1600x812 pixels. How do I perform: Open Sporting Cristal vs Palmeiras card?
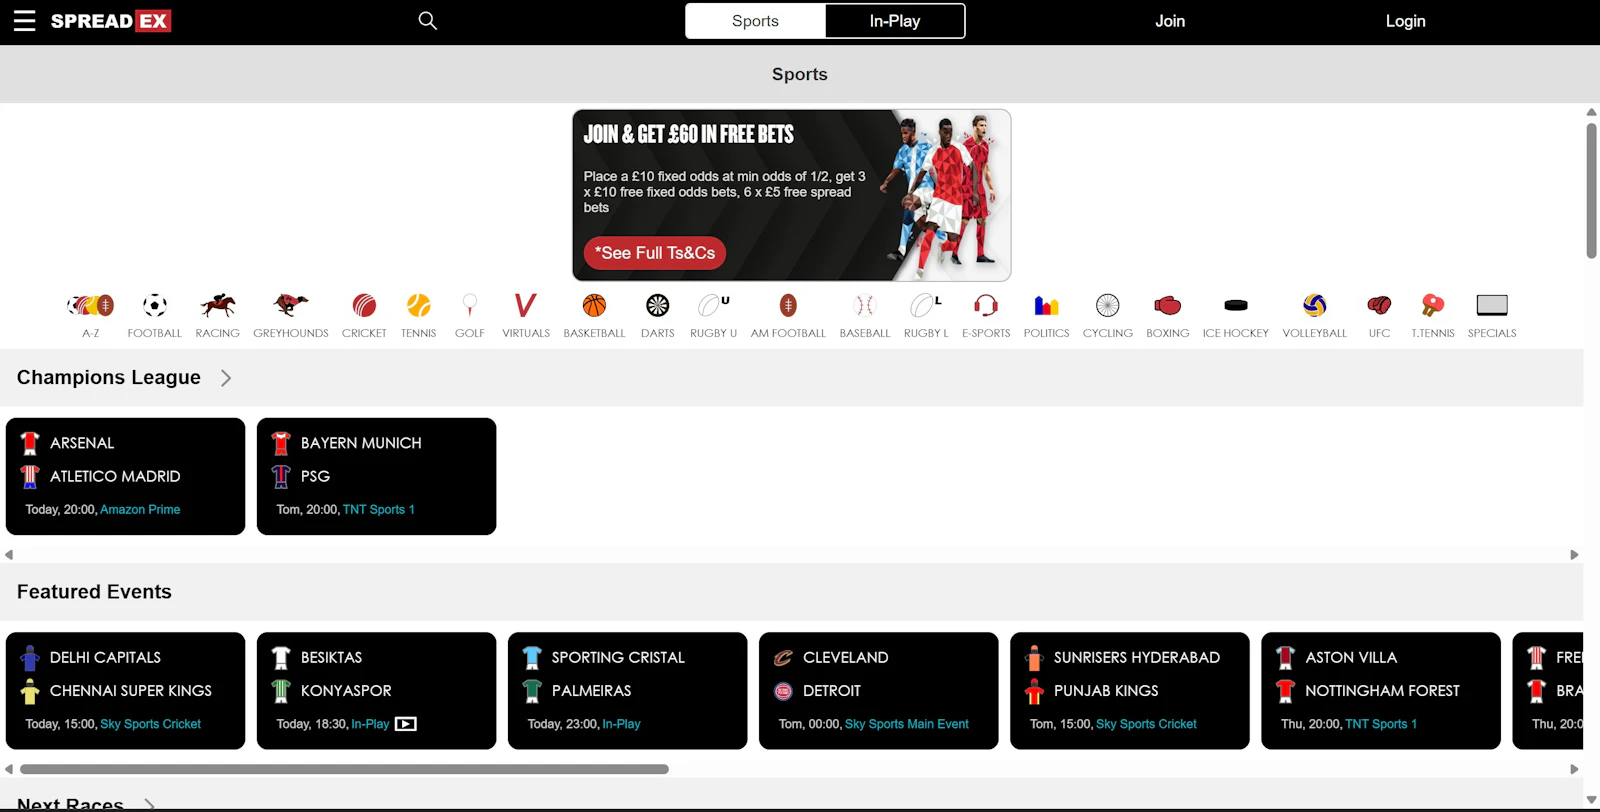[x=627, y=690]
